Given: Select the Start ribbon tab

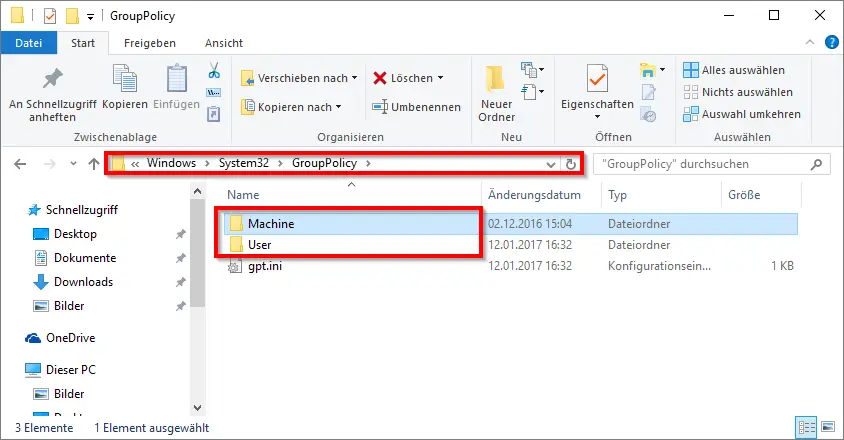Looking at the screenshot, I should click(x=83, y=43).
